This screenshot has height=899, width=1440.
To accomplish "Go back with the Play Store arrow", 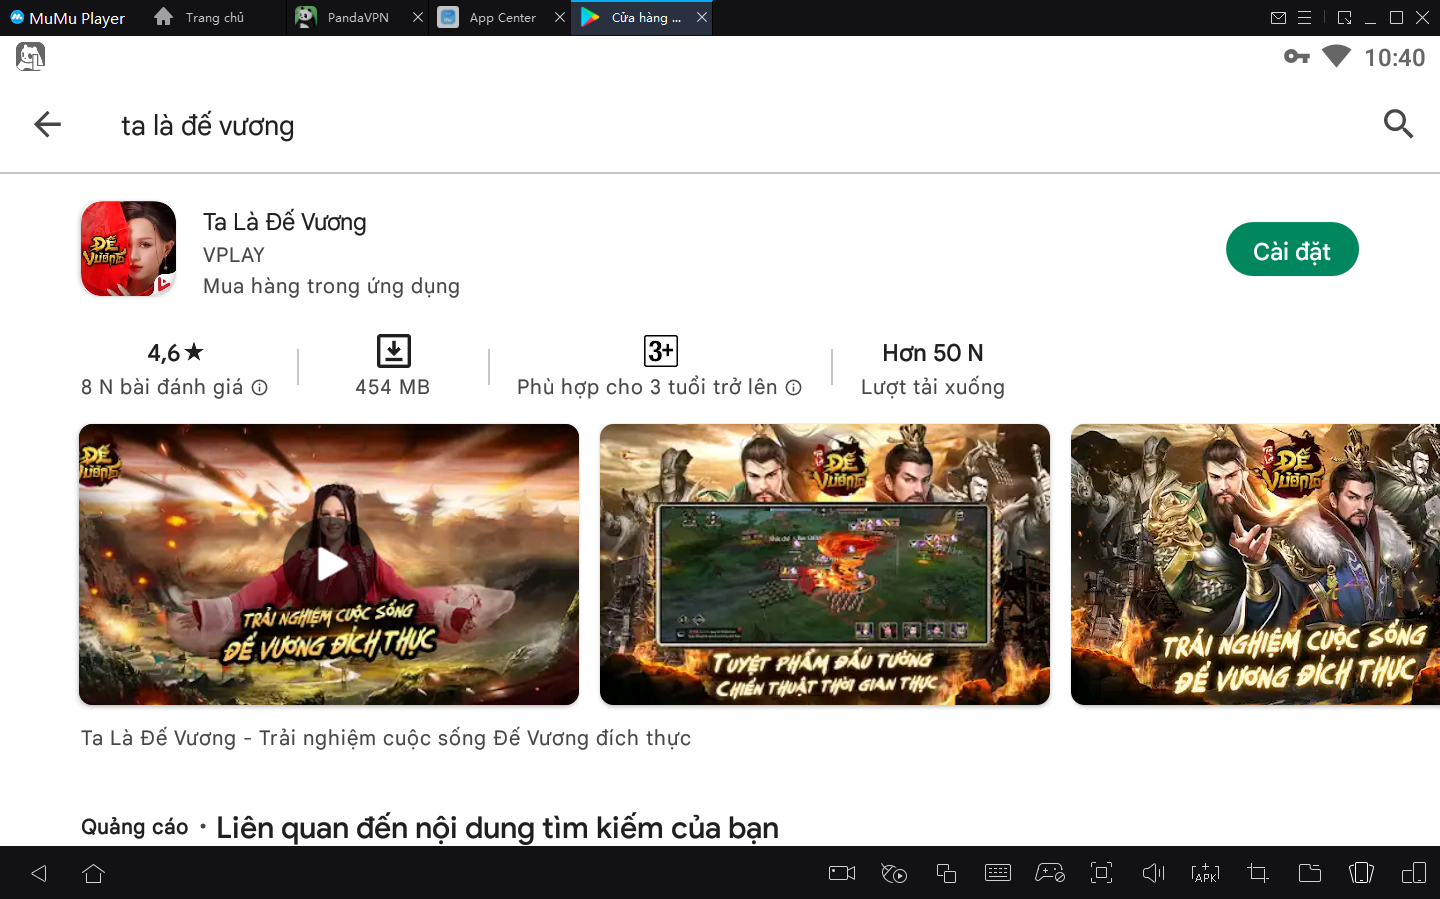I will [47, 125].
